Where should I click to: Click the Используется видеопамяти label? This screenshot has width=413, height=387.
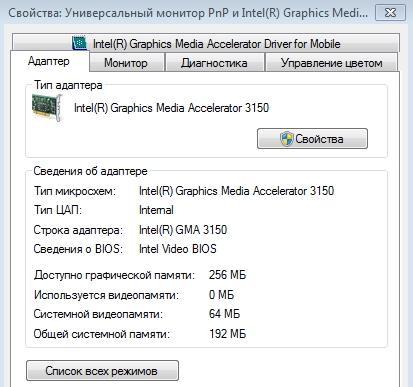[106, 295]
